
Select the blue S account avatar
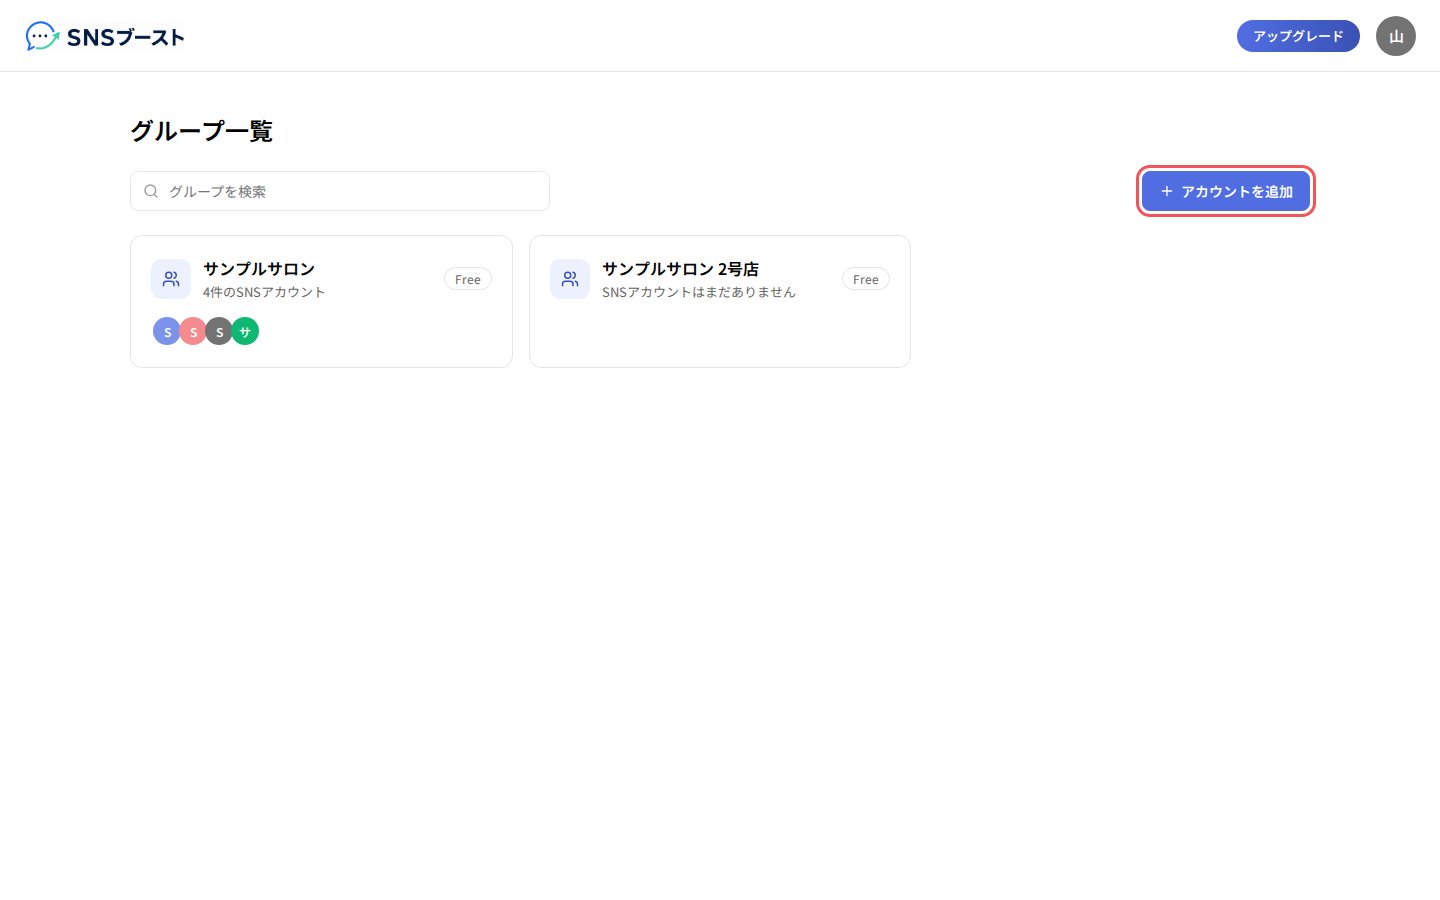click(x=167, y=331)
